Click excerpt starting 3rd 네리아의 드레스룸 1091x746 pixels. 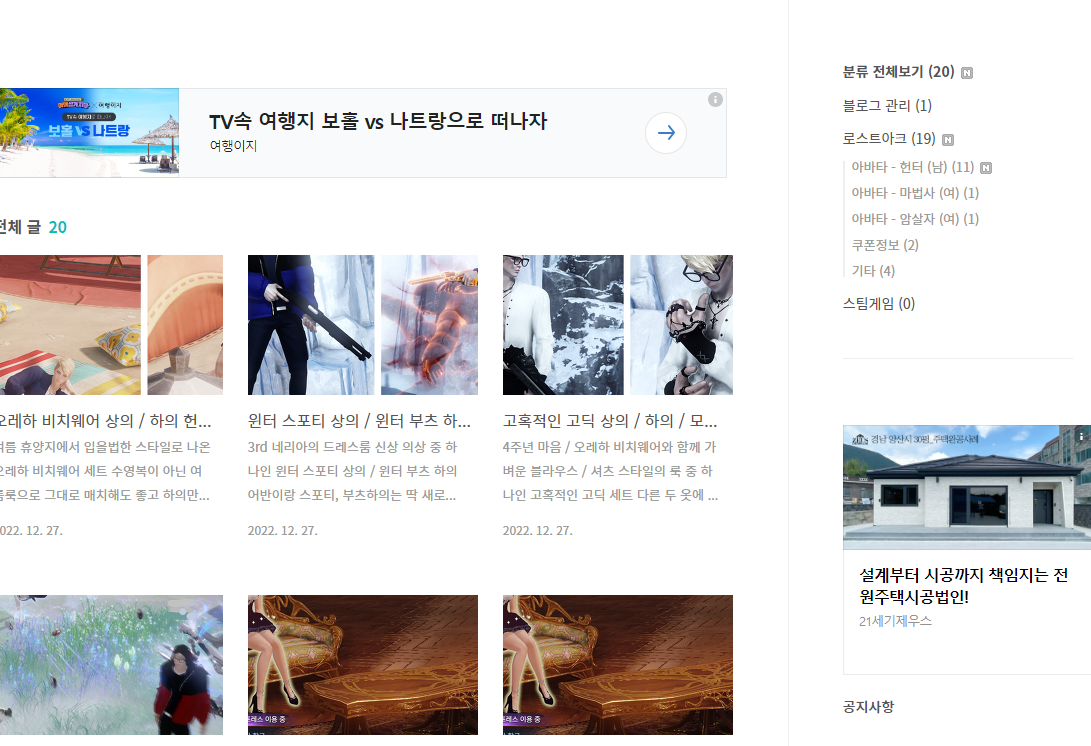tap(353, 471)
